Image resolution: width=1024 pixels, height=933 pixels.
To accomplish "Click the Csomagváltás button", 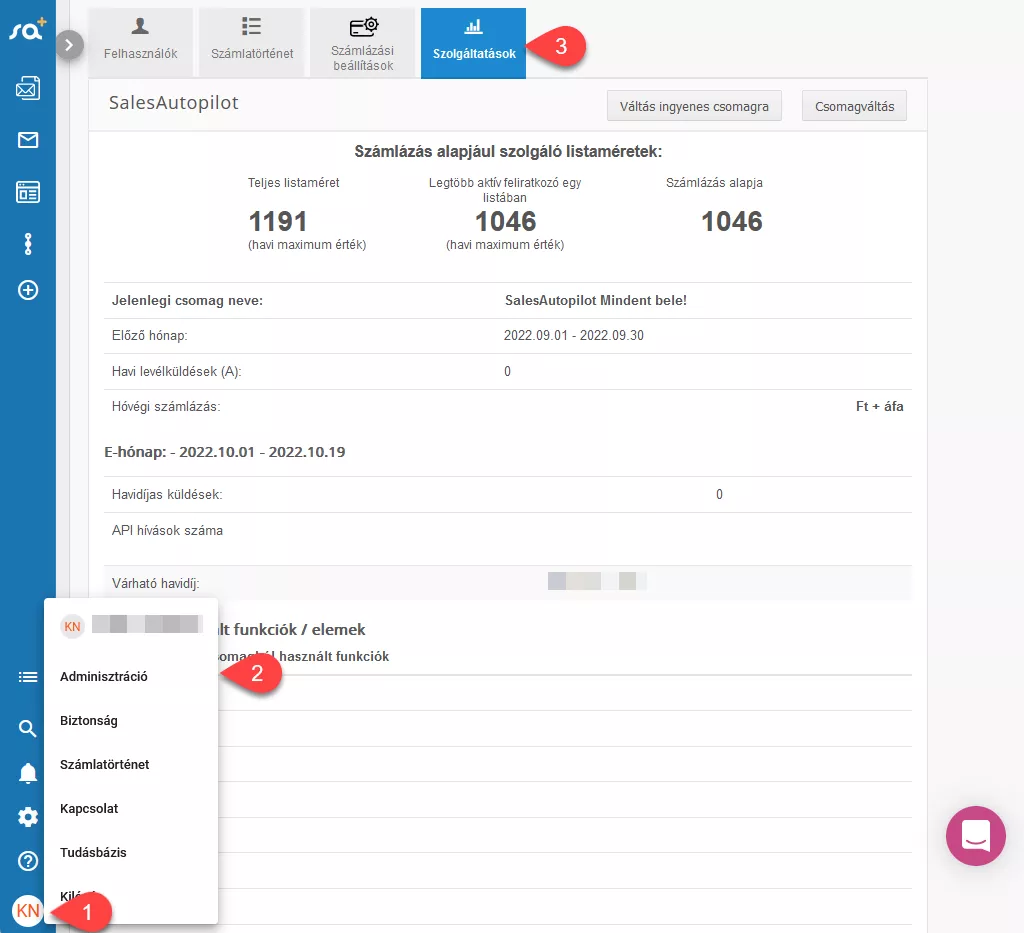I will tap(854, 106).
